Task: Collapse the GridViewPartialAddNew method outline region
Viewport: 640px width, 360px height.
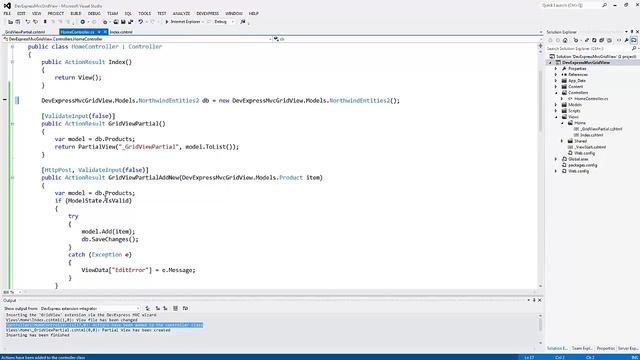Action: (x=12, y=178)
